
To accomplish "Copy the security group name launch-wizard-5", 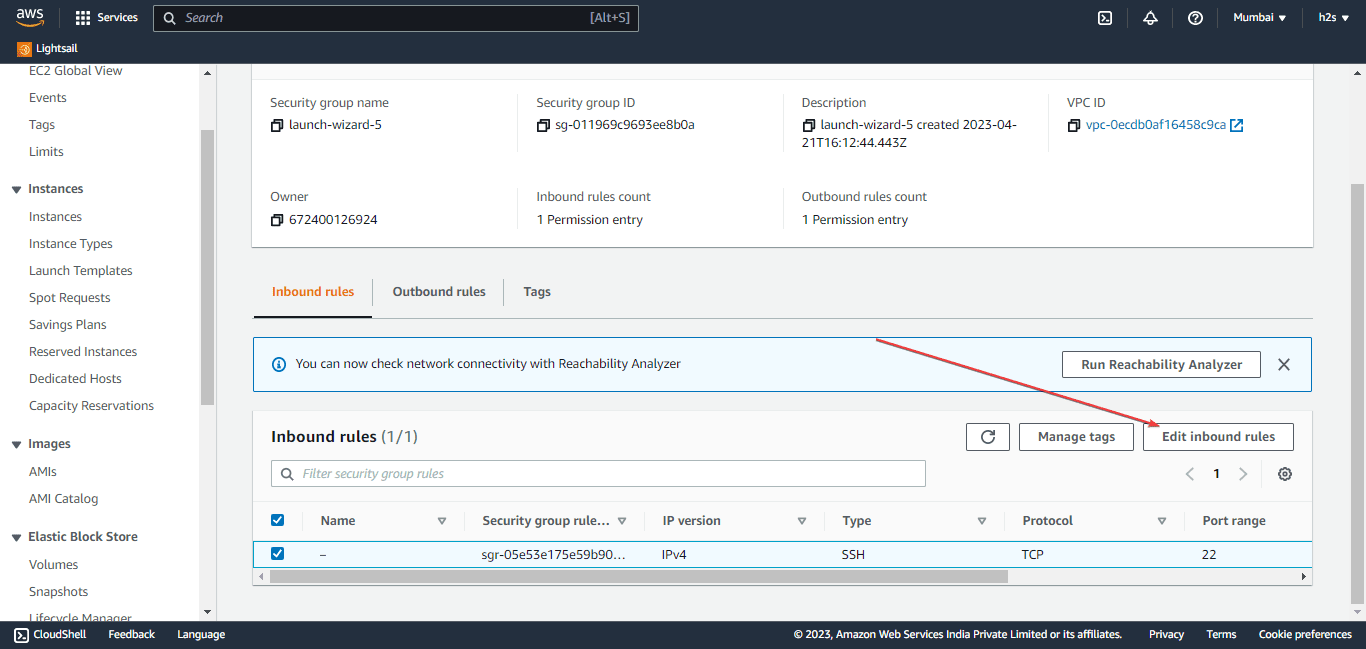I will click(x=277, y=126).
